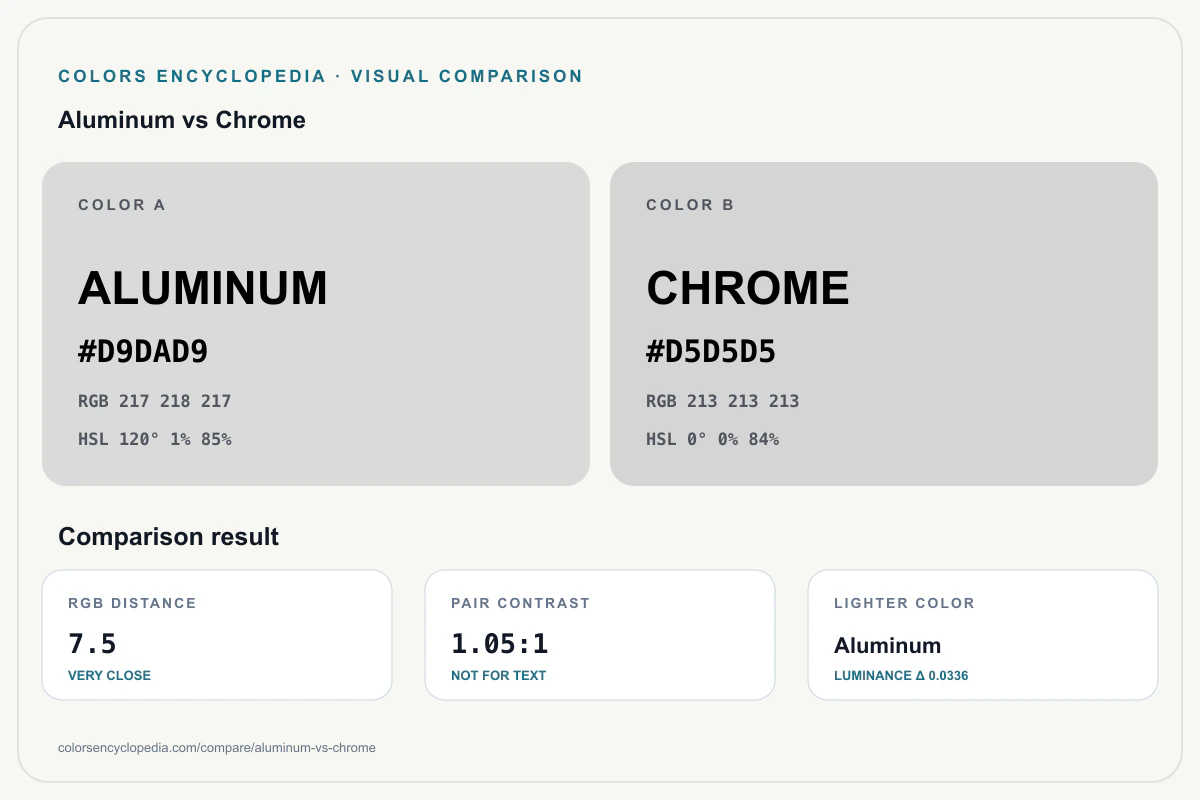The image size is (1200, 800).
Task: Click the 'ALUMINUM' color name heading
Action: click(x=203, y=289)
